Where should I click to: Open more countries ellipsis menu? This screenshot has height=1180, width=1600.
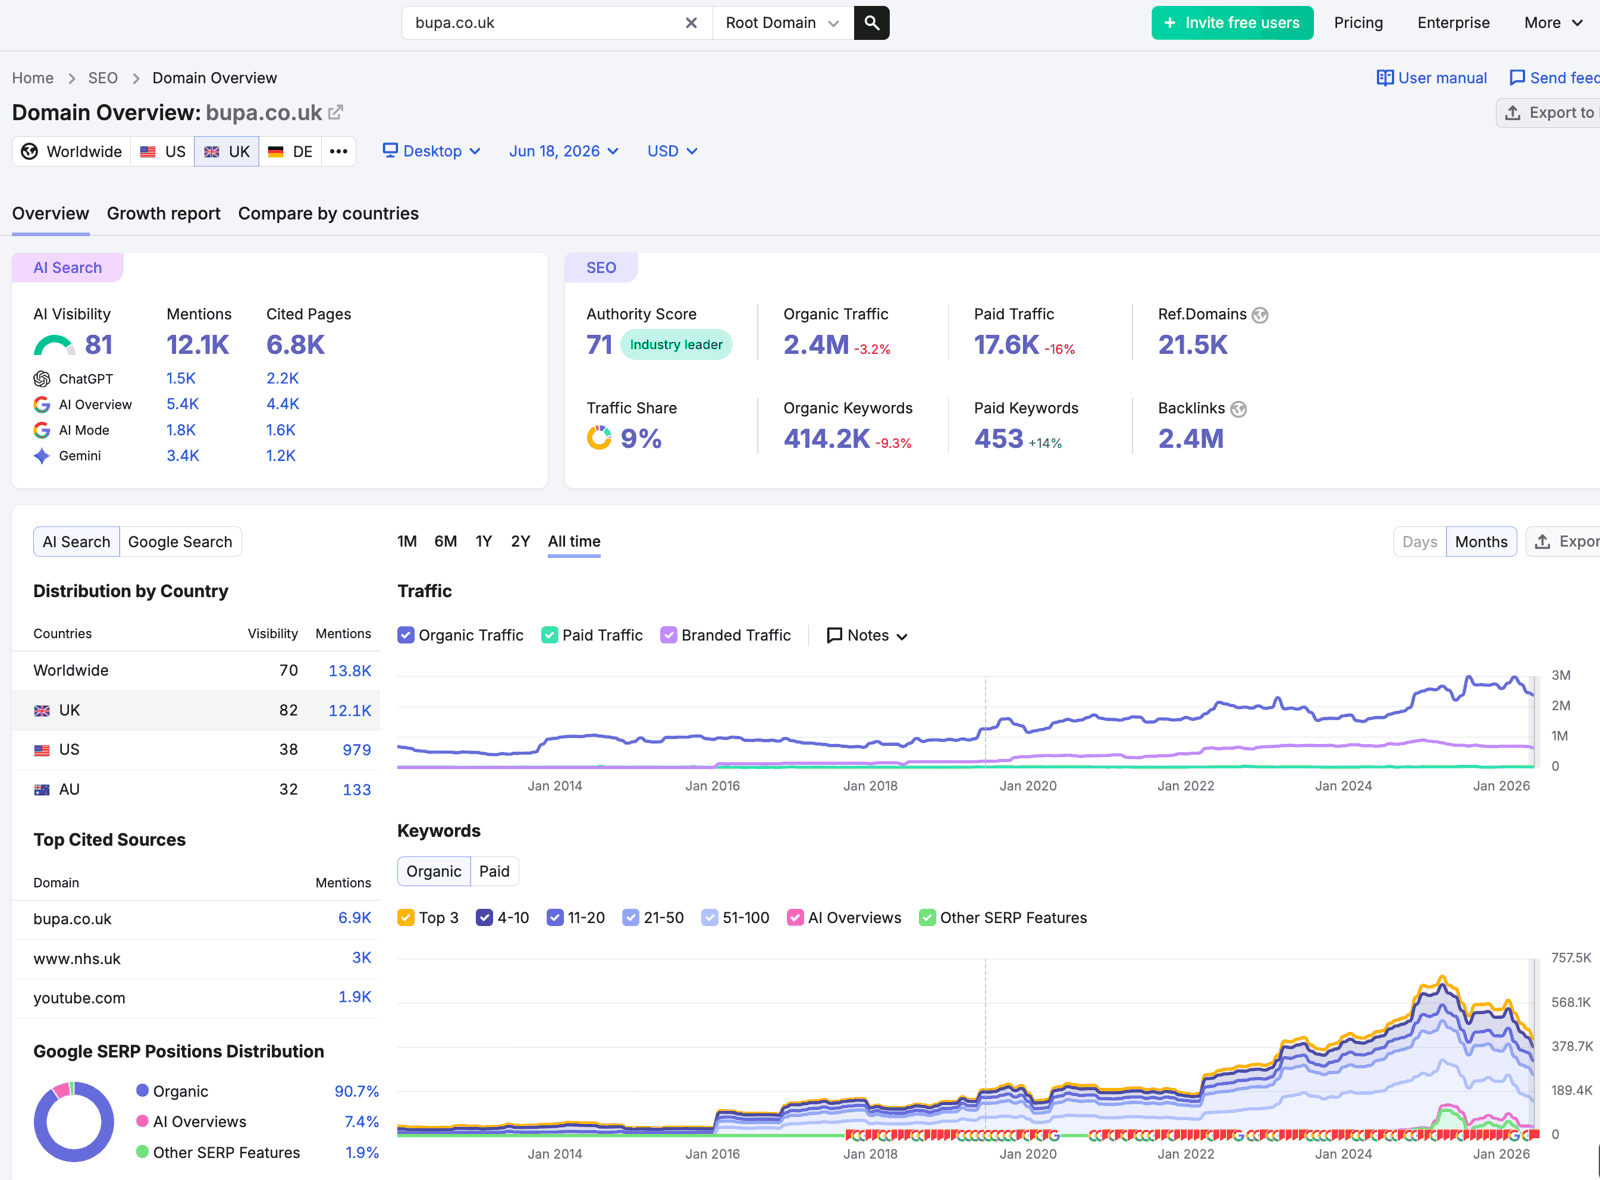click(339, 151)
